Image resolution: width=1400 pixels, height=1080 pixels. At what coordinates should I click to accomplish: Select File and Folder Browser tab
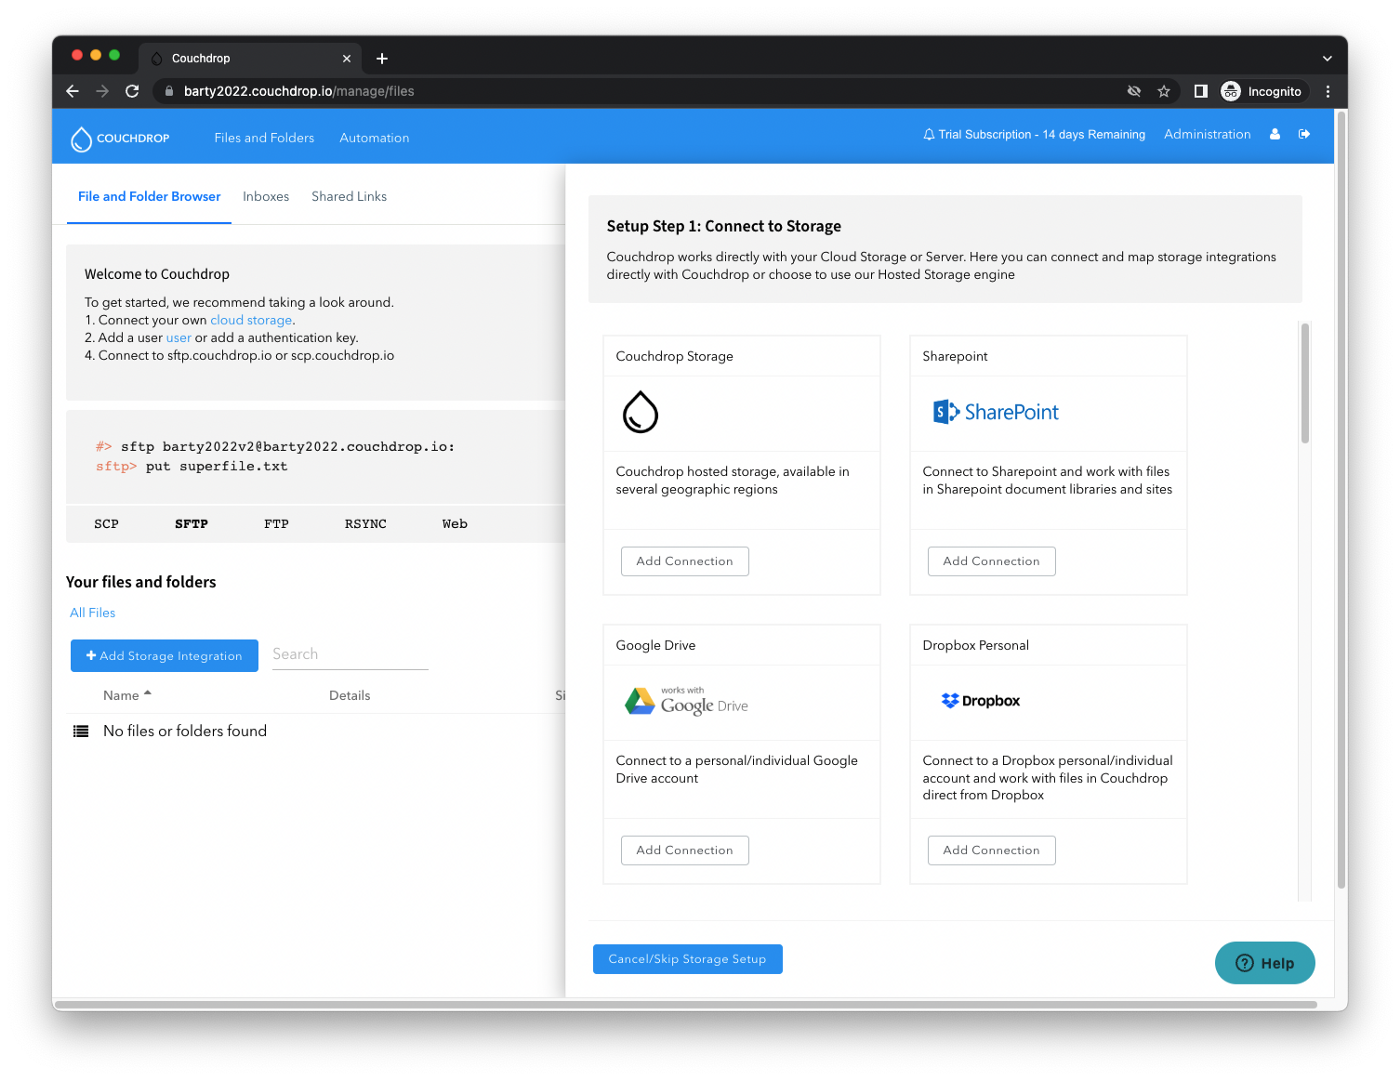click(149, 197)
